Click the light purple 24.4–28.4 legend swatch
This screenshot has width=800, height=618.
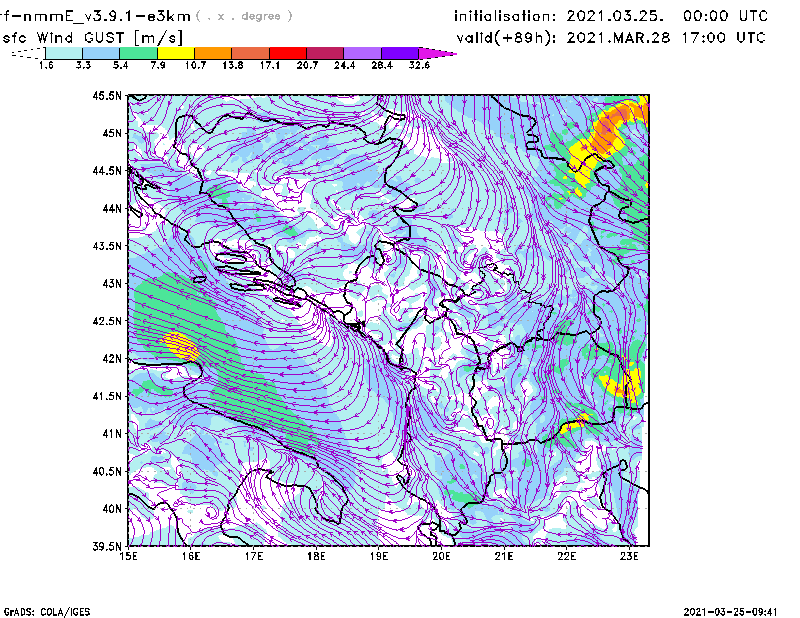[363, 53]
